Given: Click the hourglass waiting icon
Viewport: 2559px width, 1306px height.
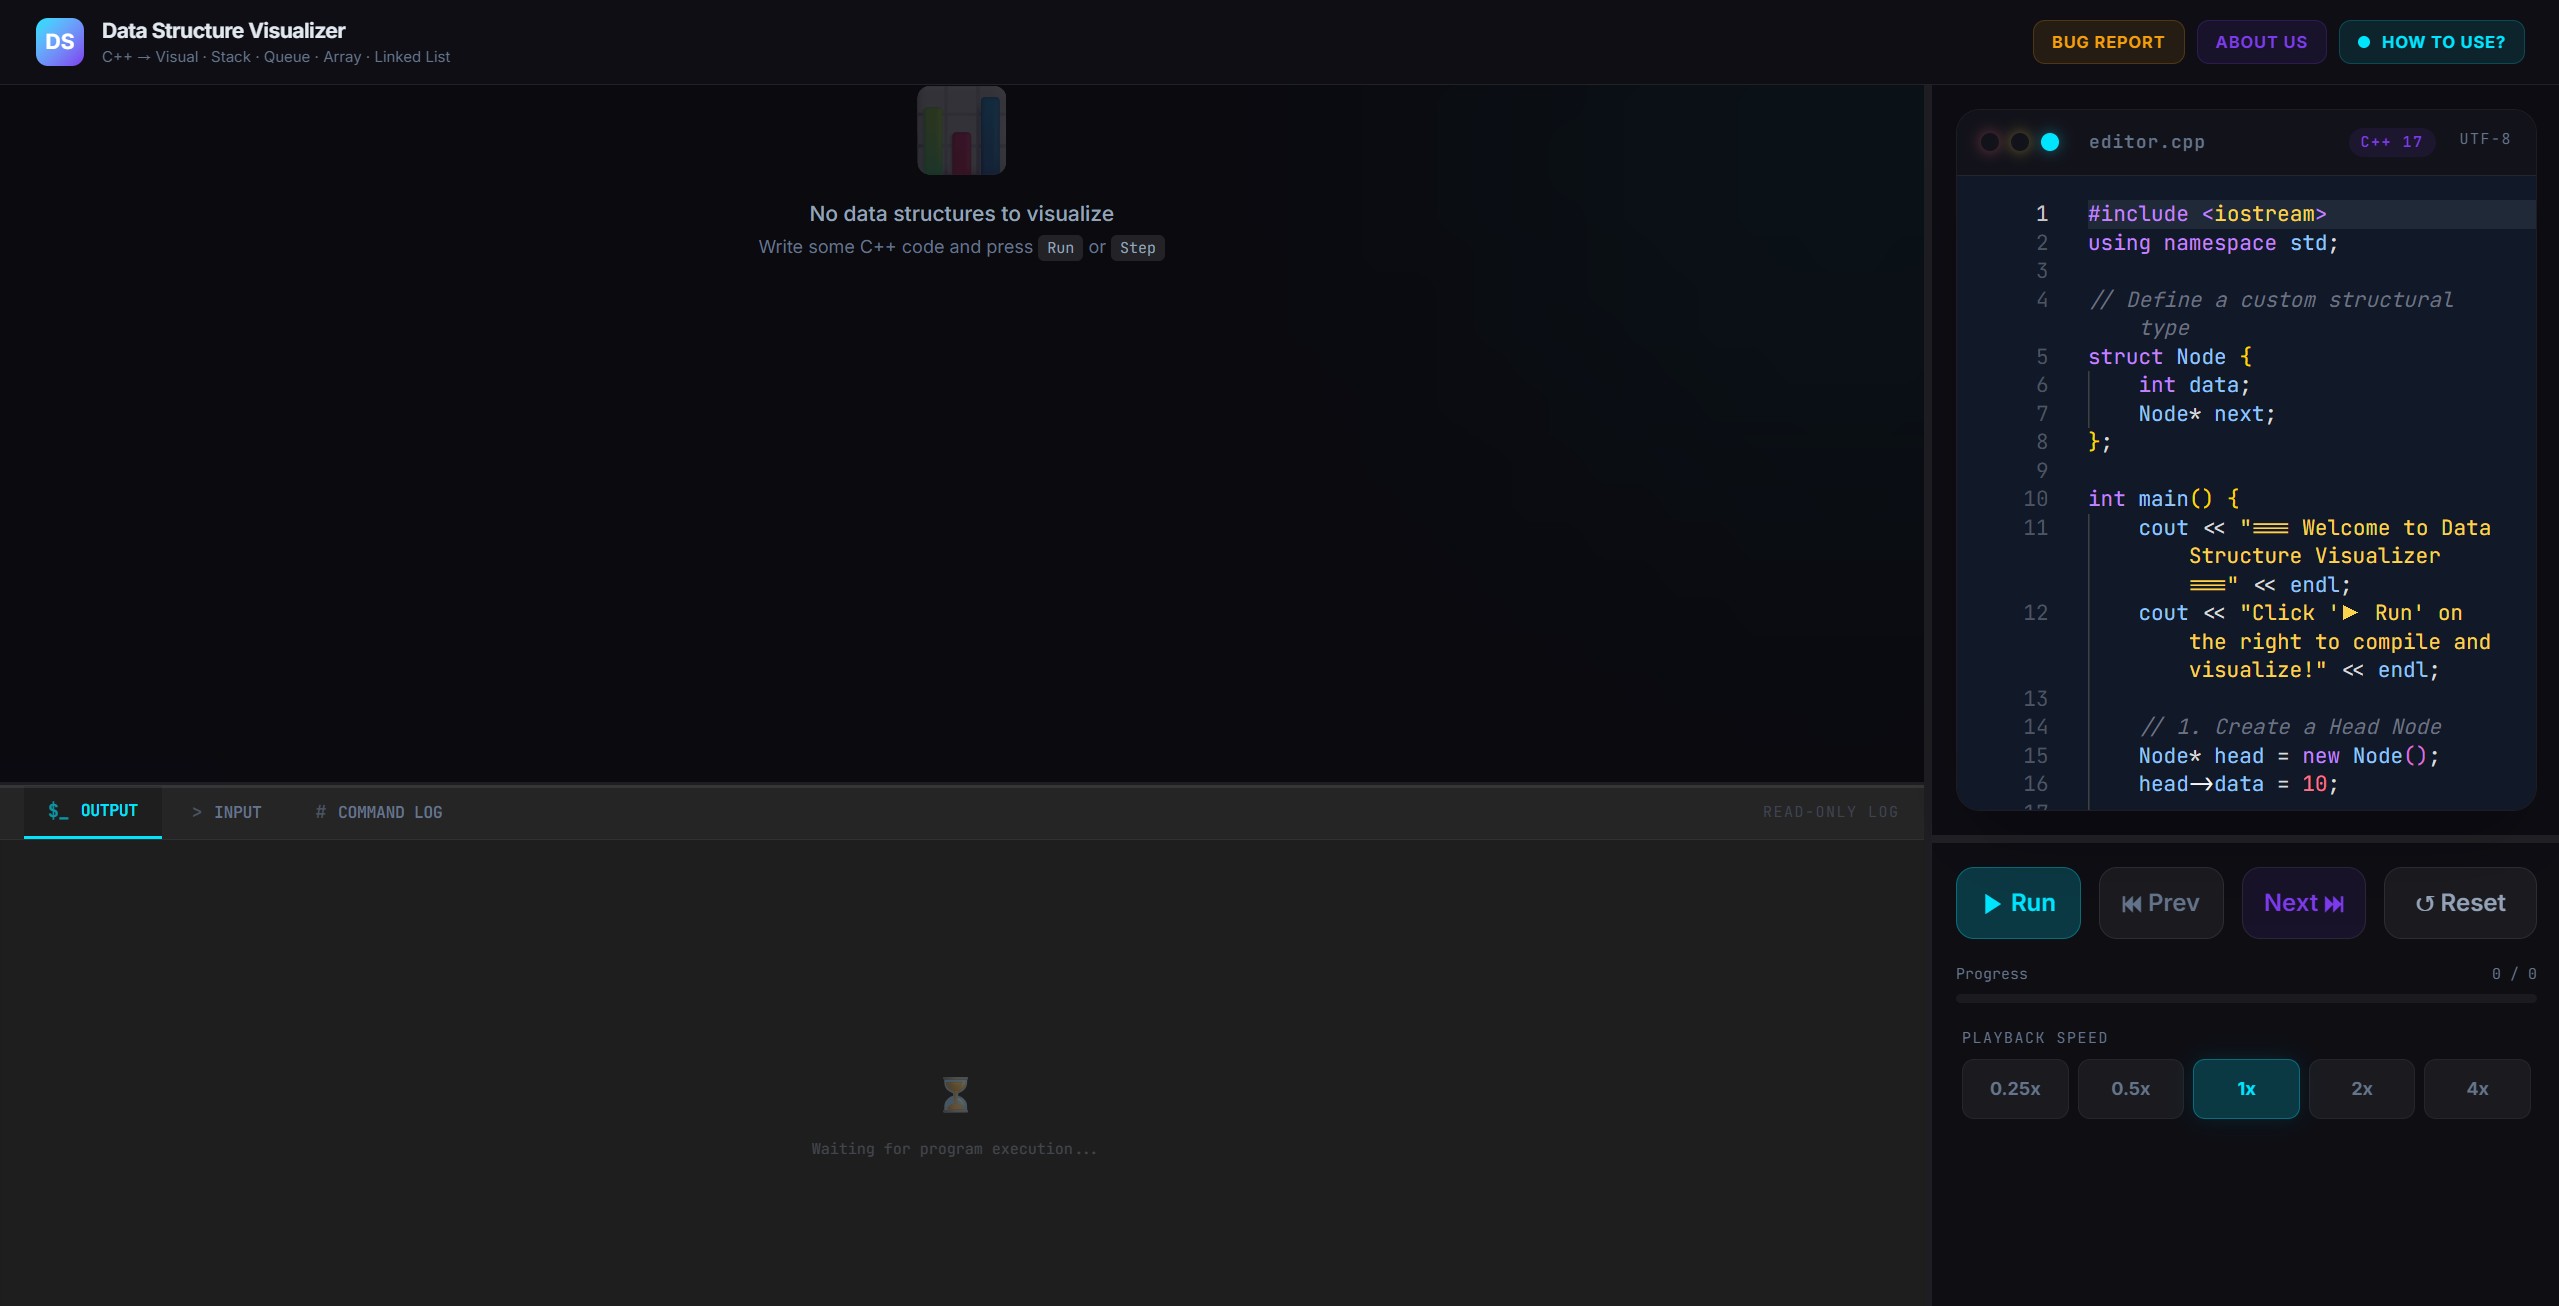Looking at the screenshot, I should tap(955, 1095).
